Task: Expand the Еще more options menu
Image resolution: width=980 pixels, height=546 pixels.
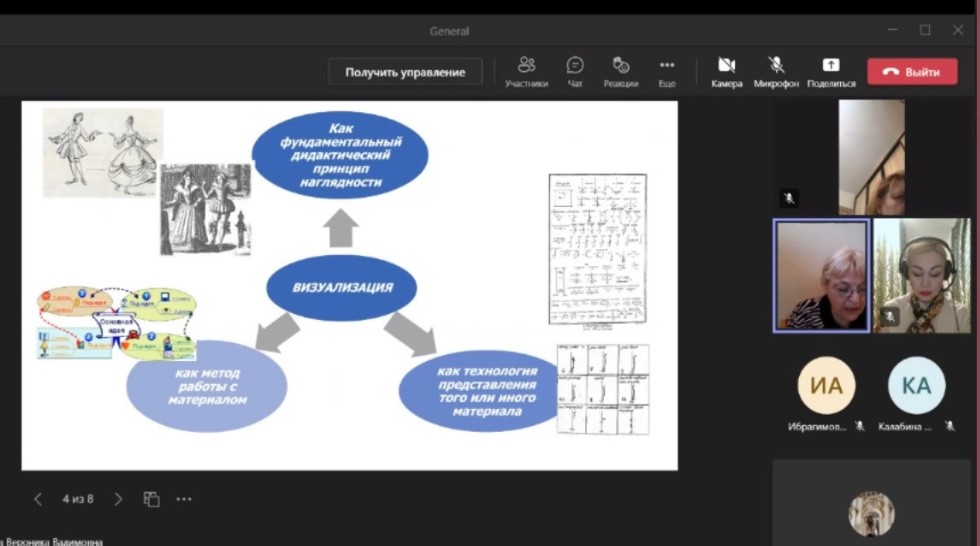Action: pyautogui.click(x=667, y=71)
